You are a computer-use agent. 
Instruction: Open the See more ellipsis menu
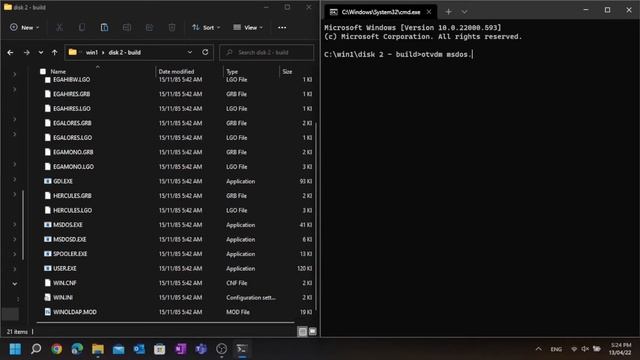tap(282, 27)
